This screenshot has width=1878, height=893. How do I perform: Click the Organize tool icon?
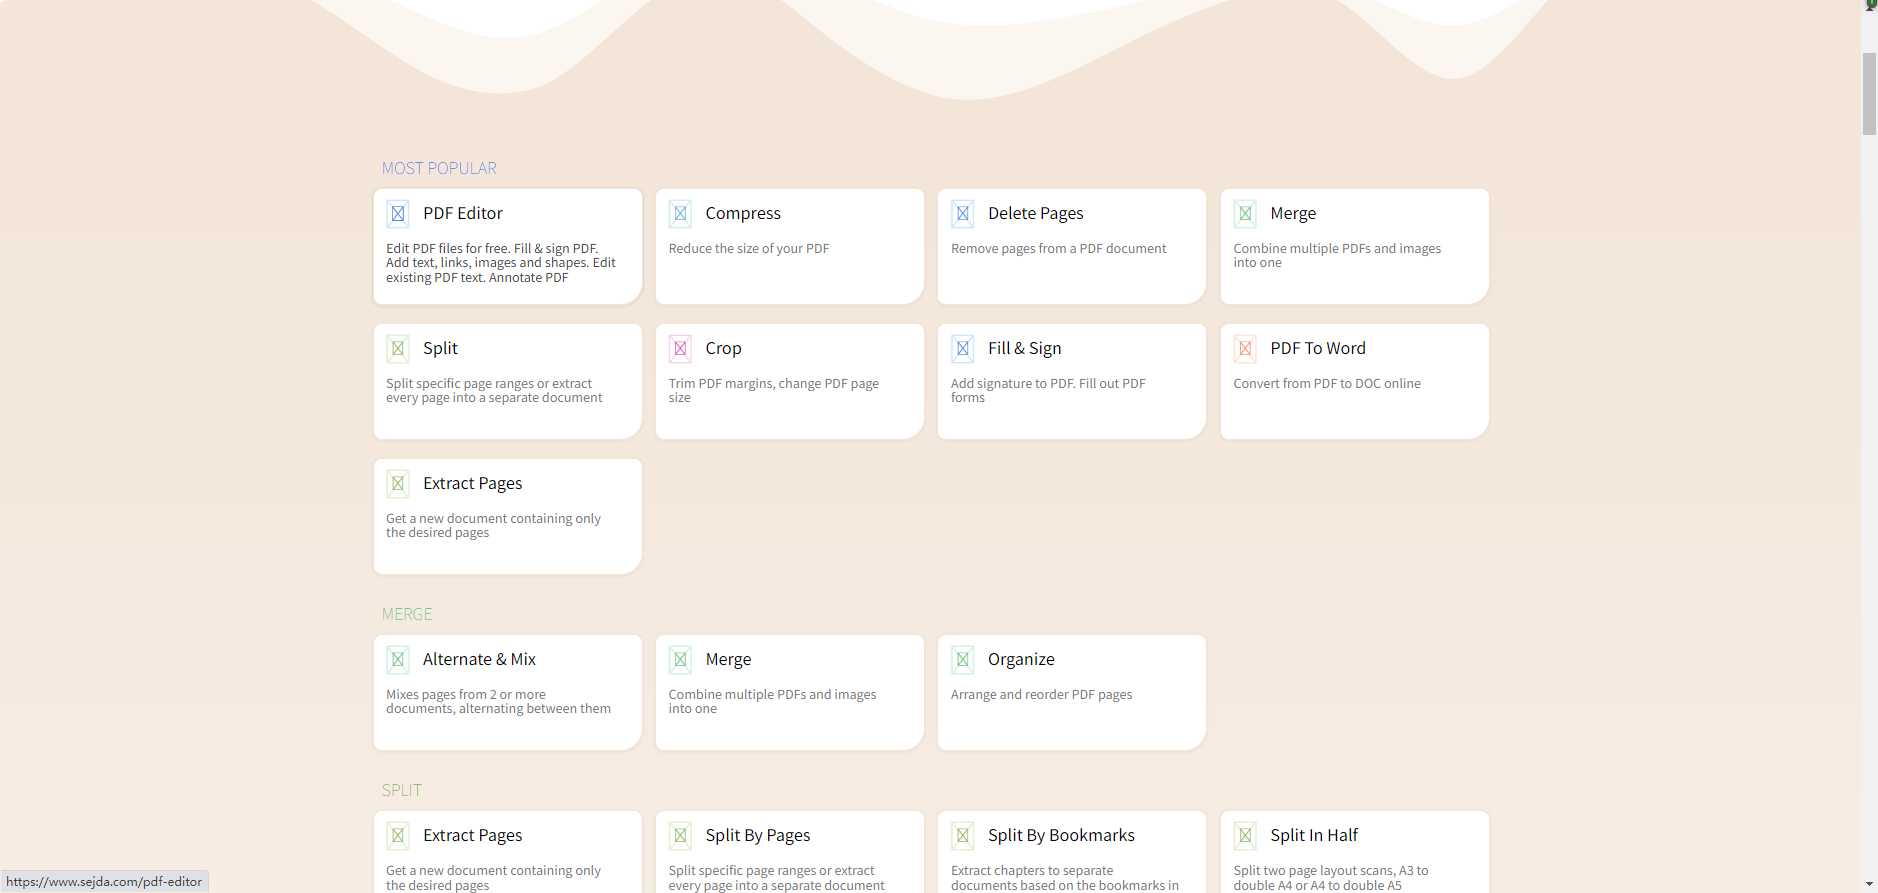click(x=962, y=659)
